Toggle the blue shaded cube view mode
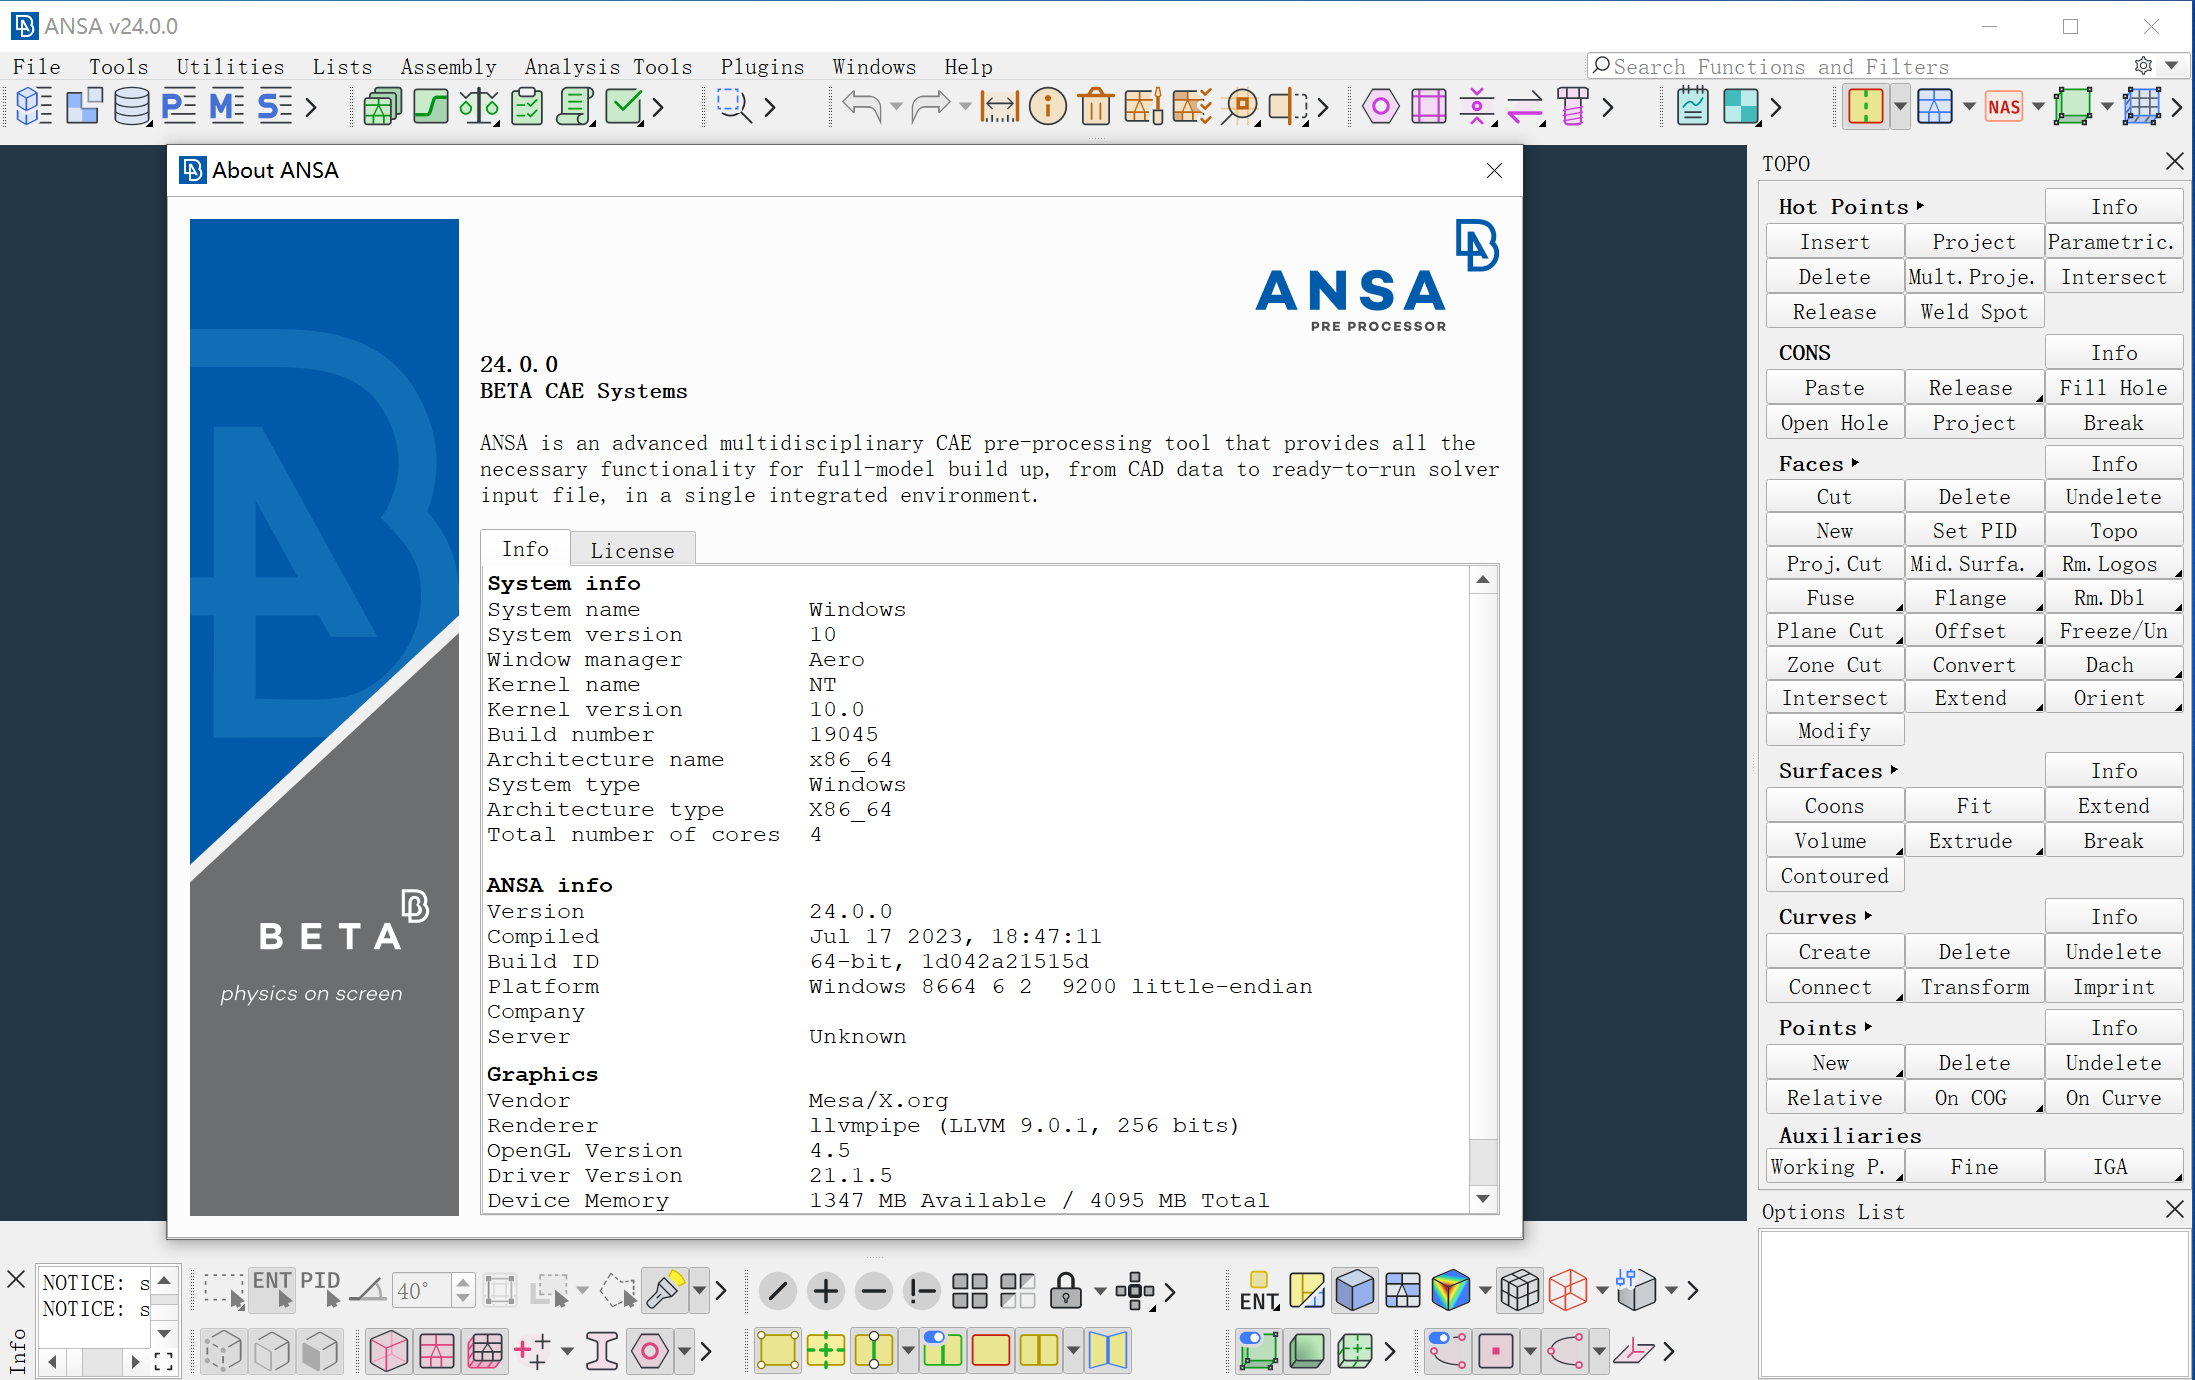 1355,1291
